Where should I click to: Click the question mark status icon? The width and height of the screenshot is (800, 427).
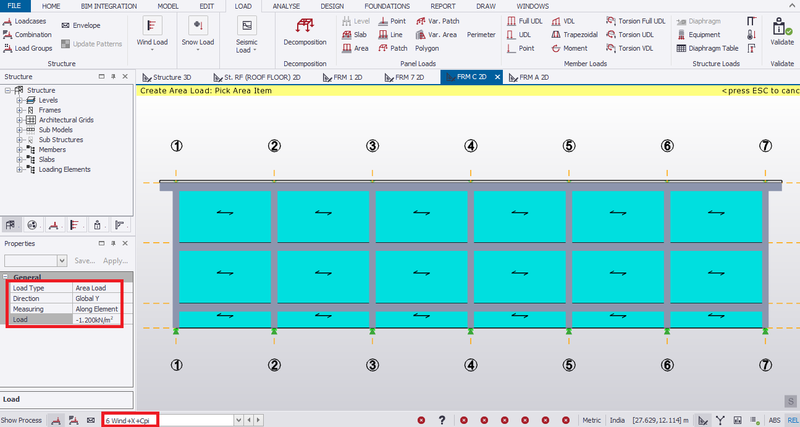(442, 420)
